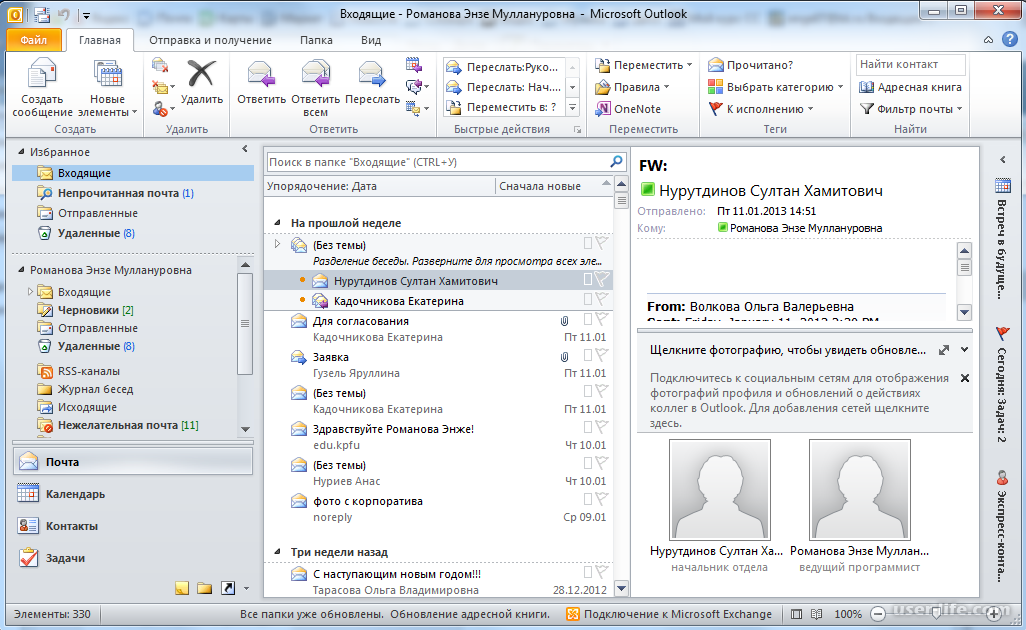Viewport: 1026px width, 630px height.
Task: Click the flag for the Заявка message
Action: pyautogui.click(x=601, y=355)
